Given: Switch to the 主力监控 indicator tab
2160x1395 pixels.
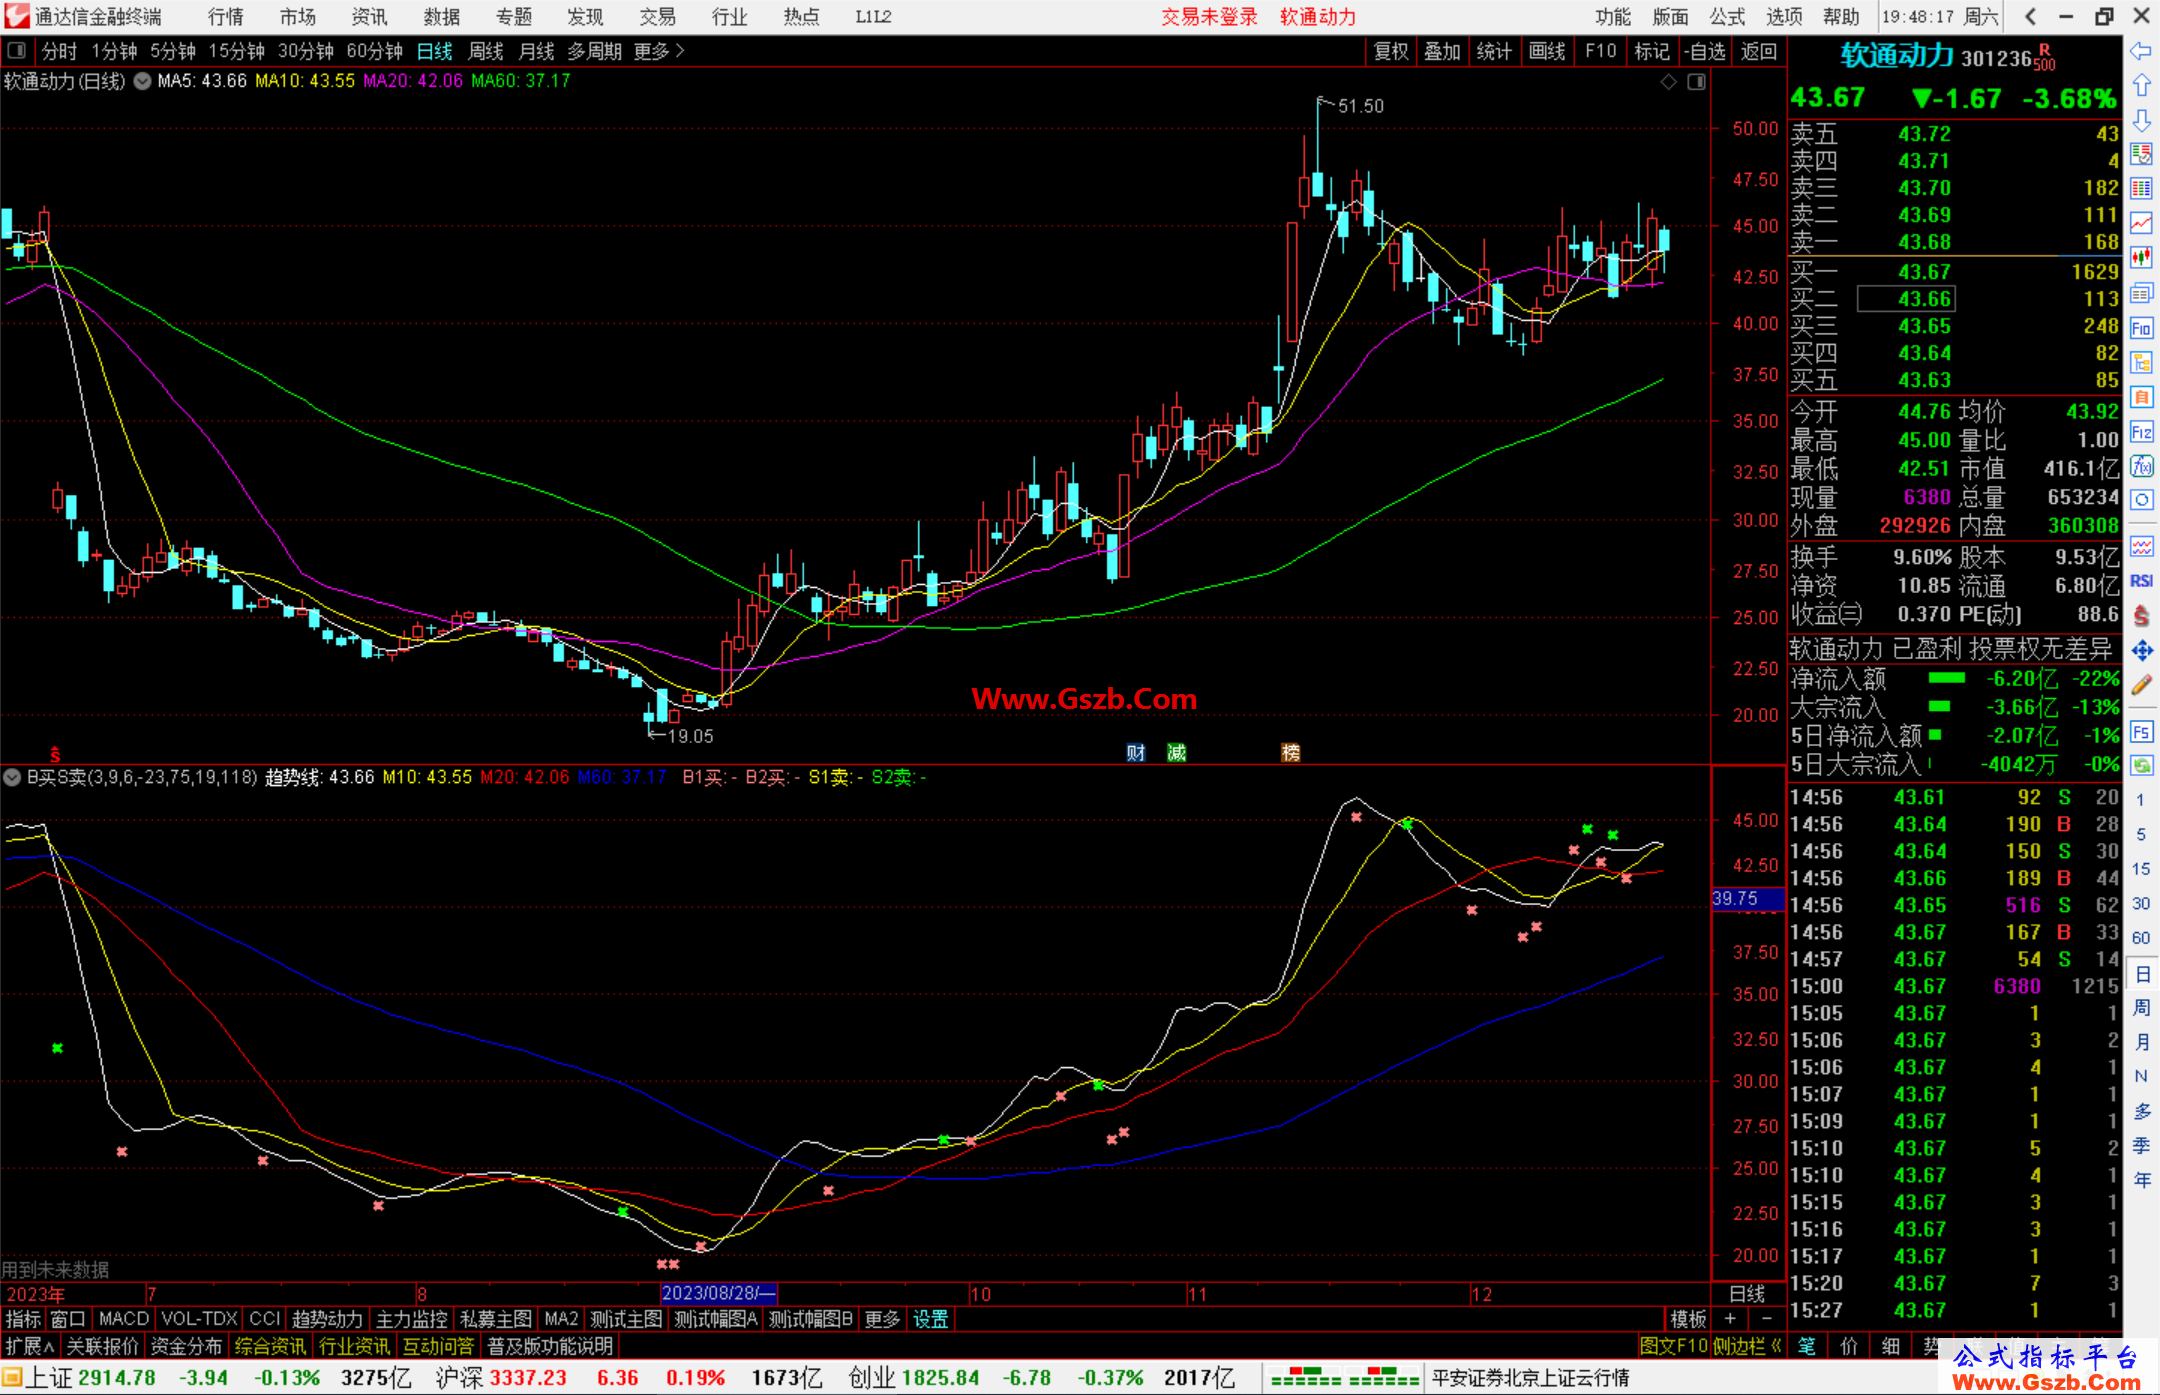Looking at the screenshot, I should click(x=411, y=1319).
